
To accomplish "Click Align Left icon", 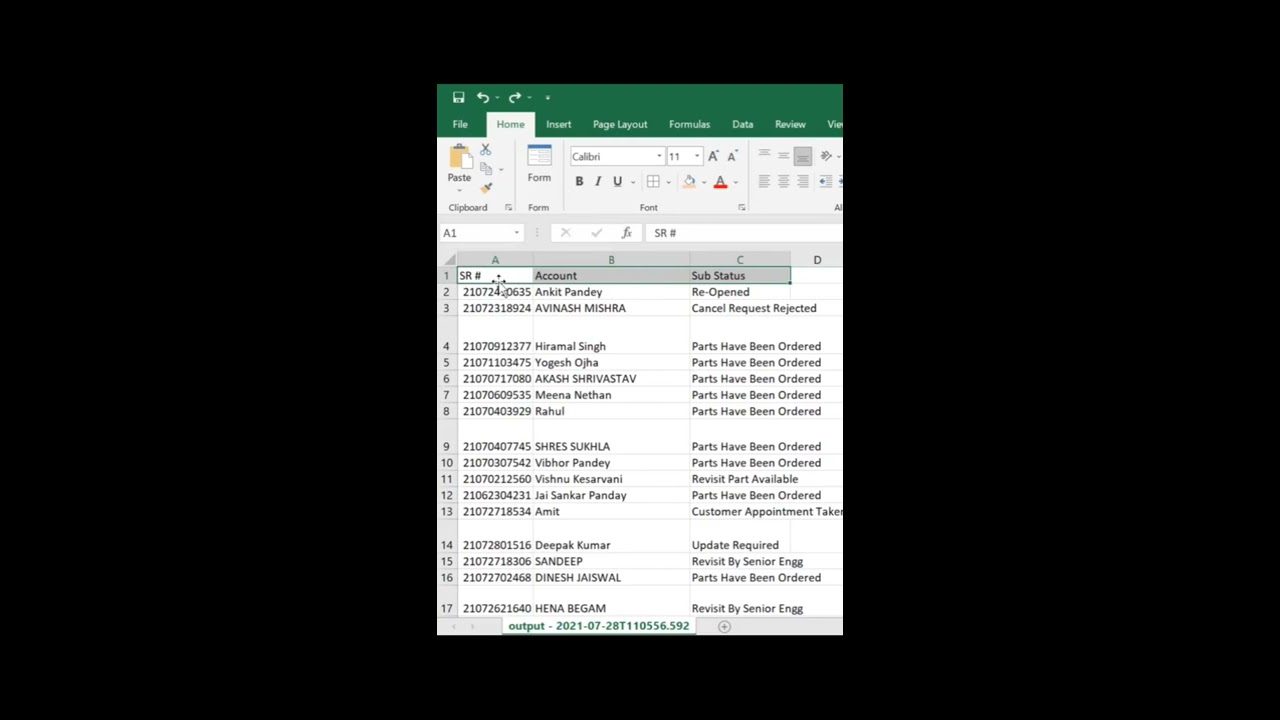I will point(764,182).
